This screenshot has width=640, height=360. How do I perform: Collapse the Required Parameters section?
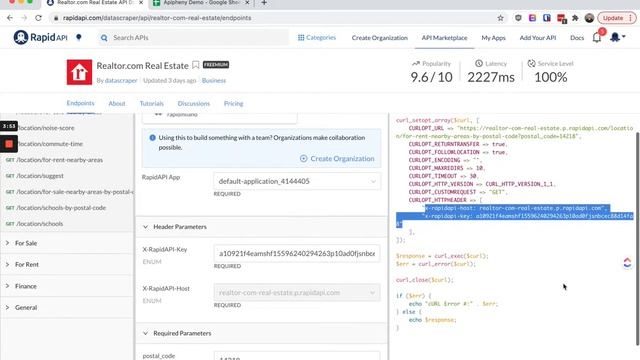(262, 333)
